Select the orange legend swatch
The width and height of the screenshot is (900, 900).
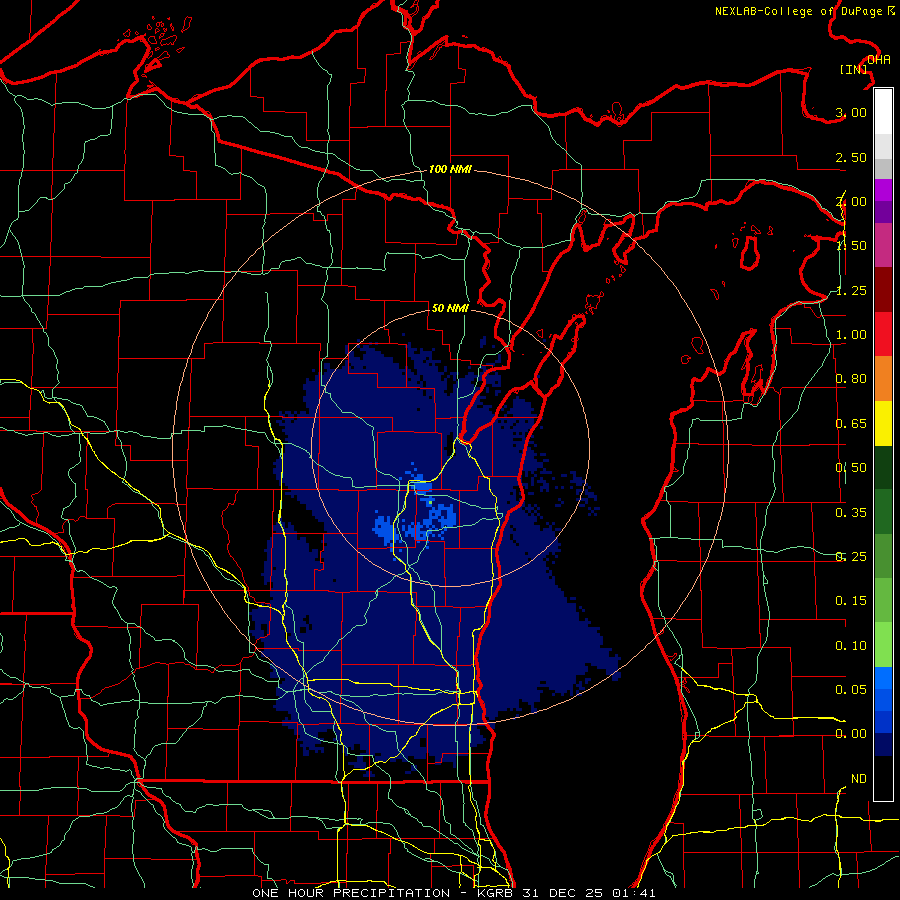[883, 378]
